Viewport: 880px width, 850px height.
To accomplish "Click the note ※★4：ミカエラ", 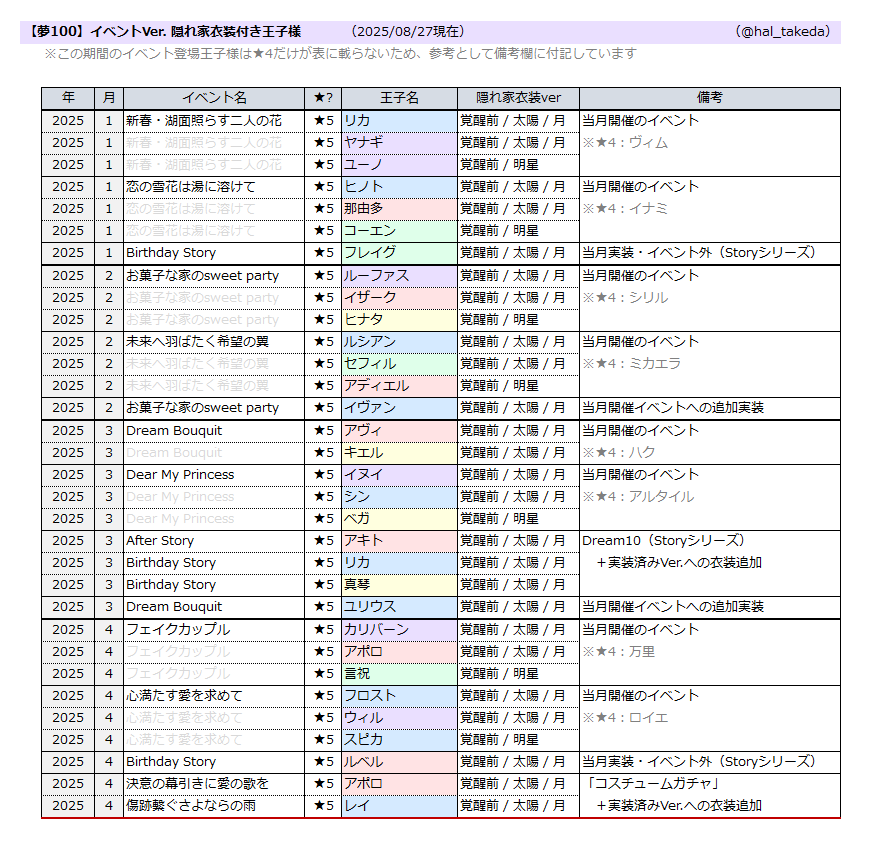I will coord(631,364).
